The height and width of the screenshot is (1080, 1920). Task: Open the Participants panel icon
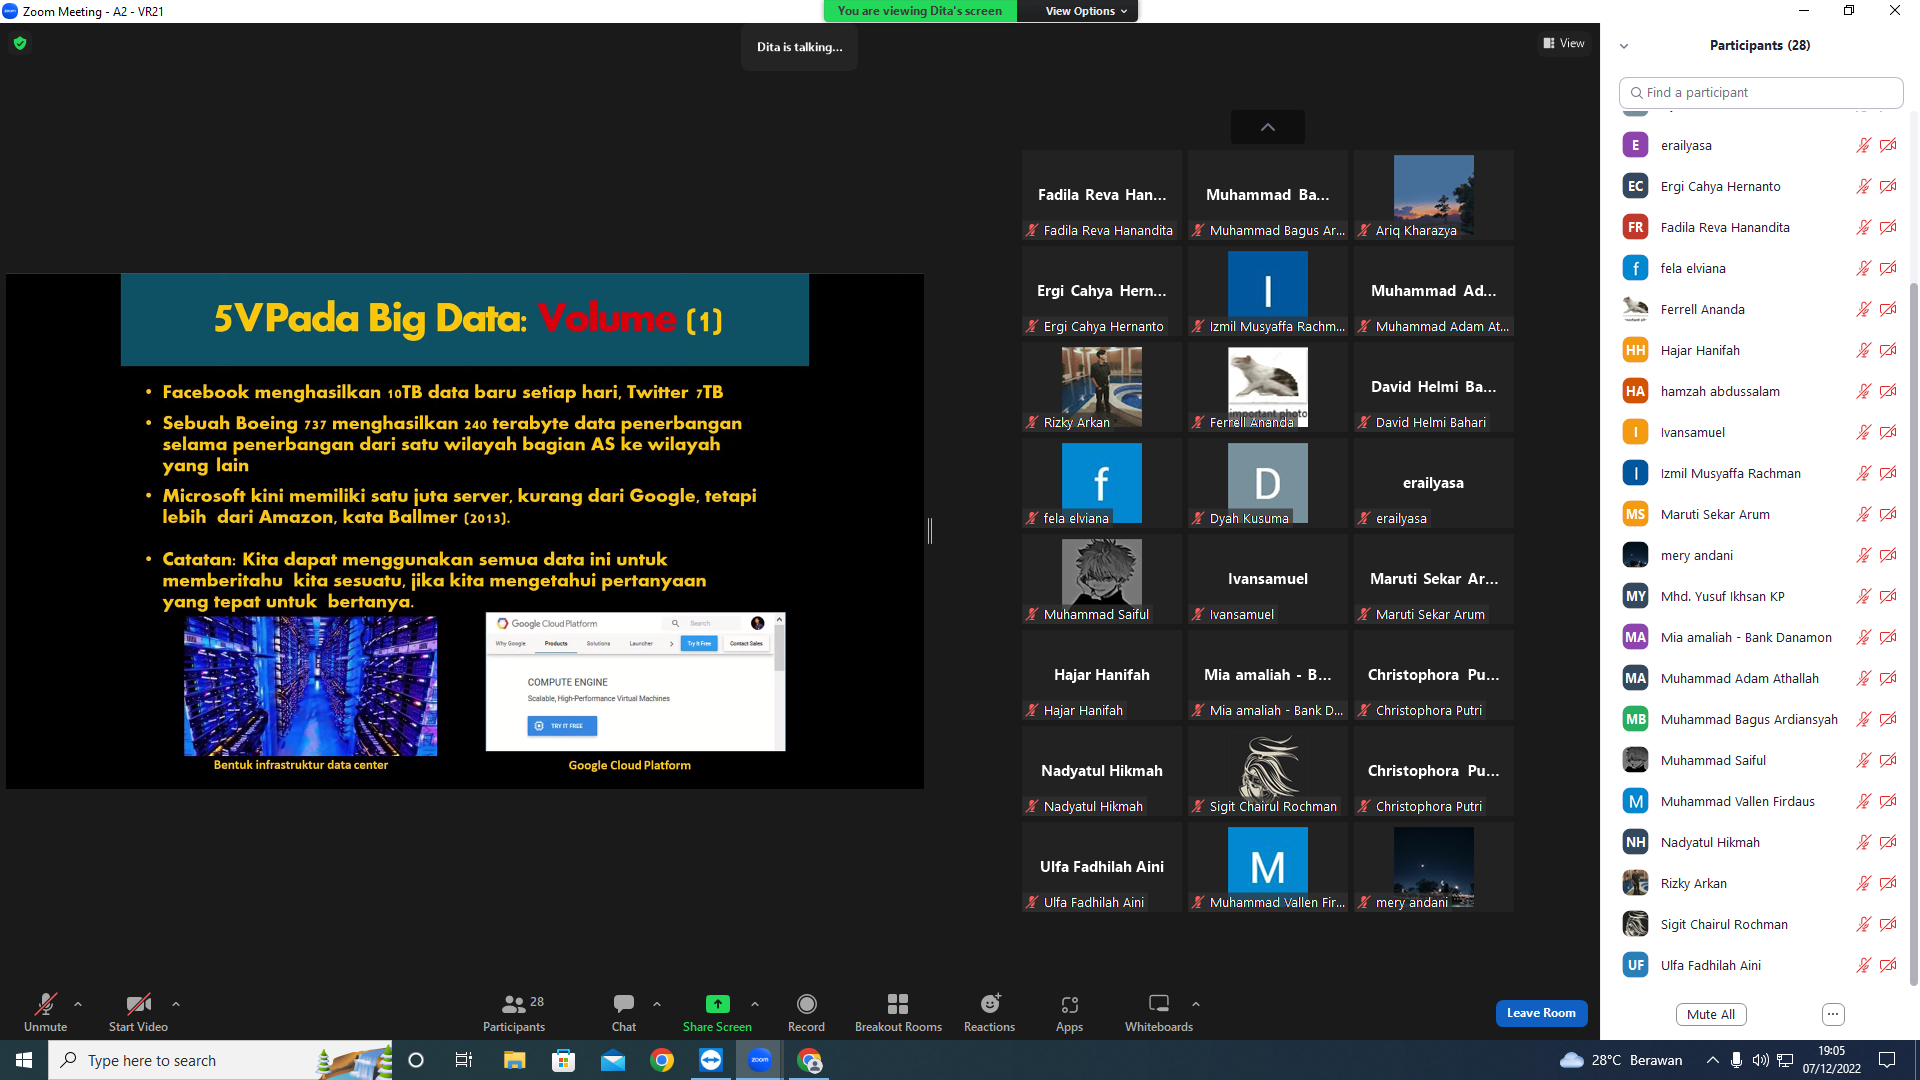point(514,1003)
